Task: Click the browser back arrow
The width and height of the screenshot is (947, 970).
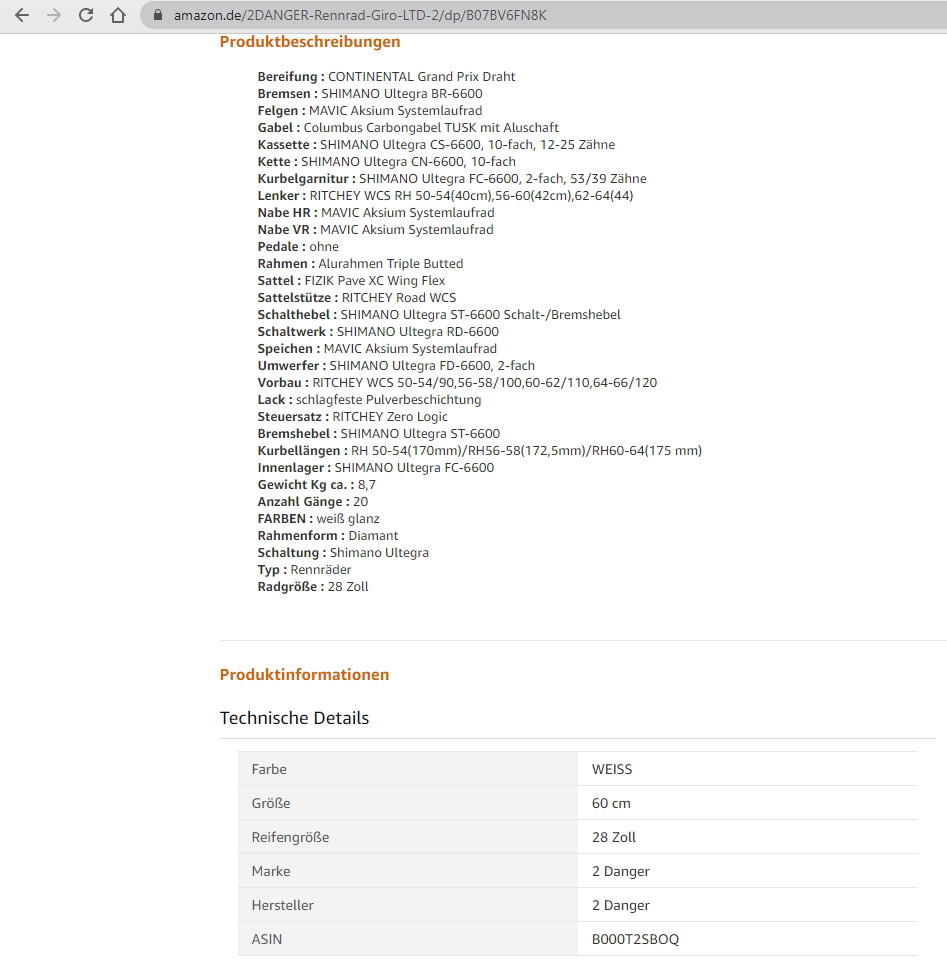Action: [22, 15]
